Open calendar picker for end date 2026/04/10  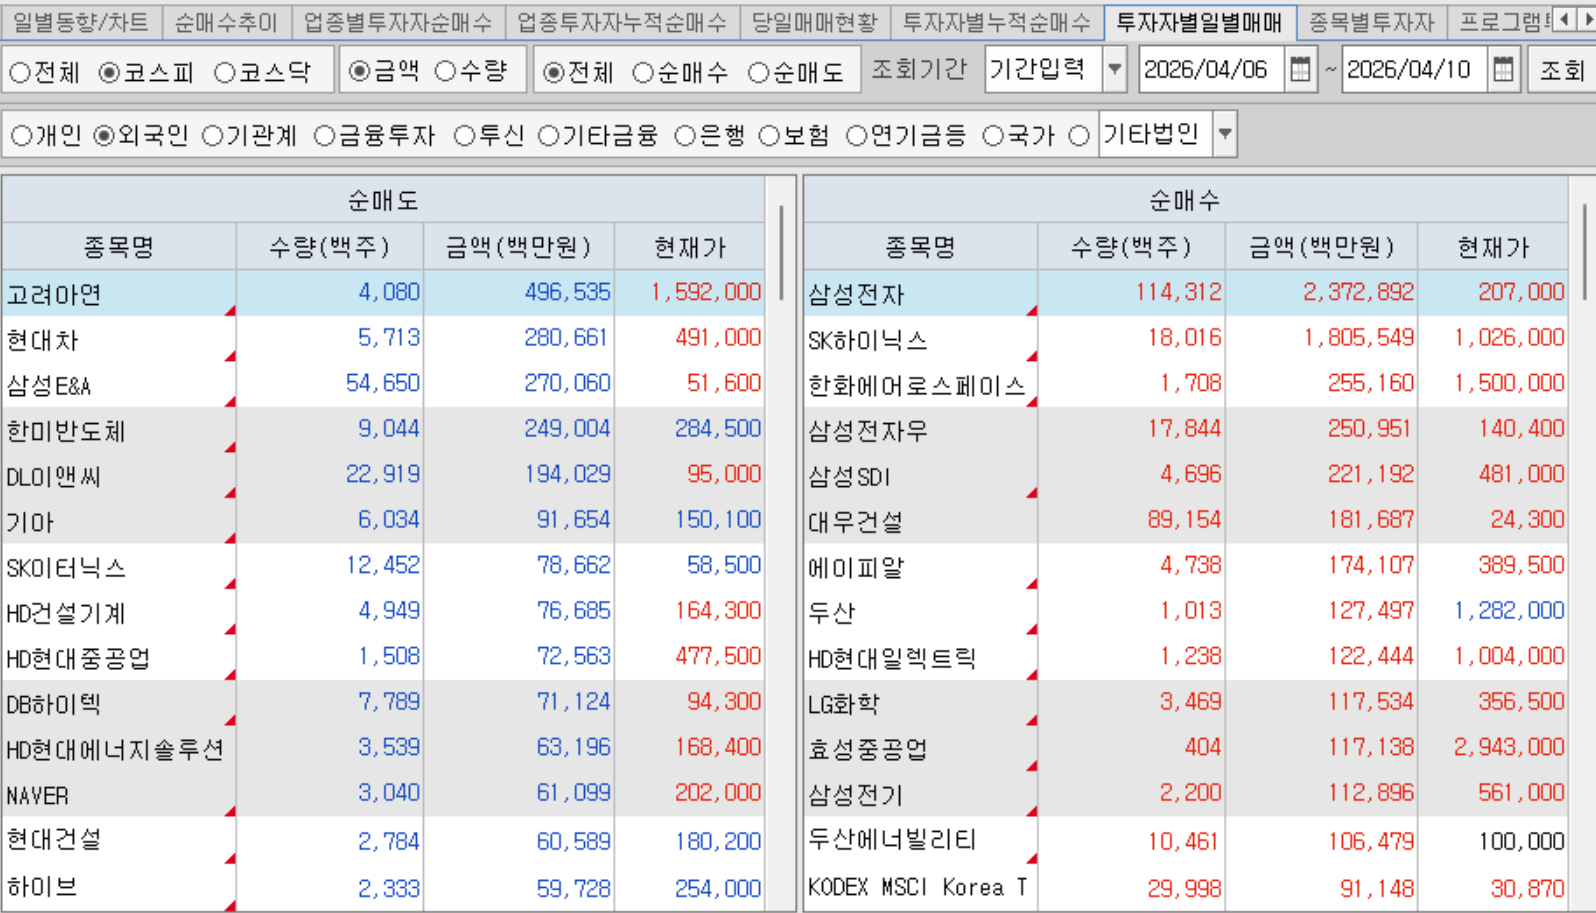[x=1503, y=70]
